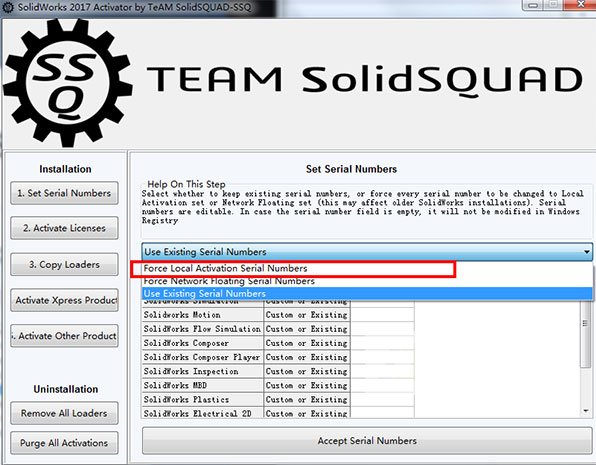Screen dimensions: 596x465
Task: Click serial number field for SolidWorks Plastics
Action: (x=382, y=399)
